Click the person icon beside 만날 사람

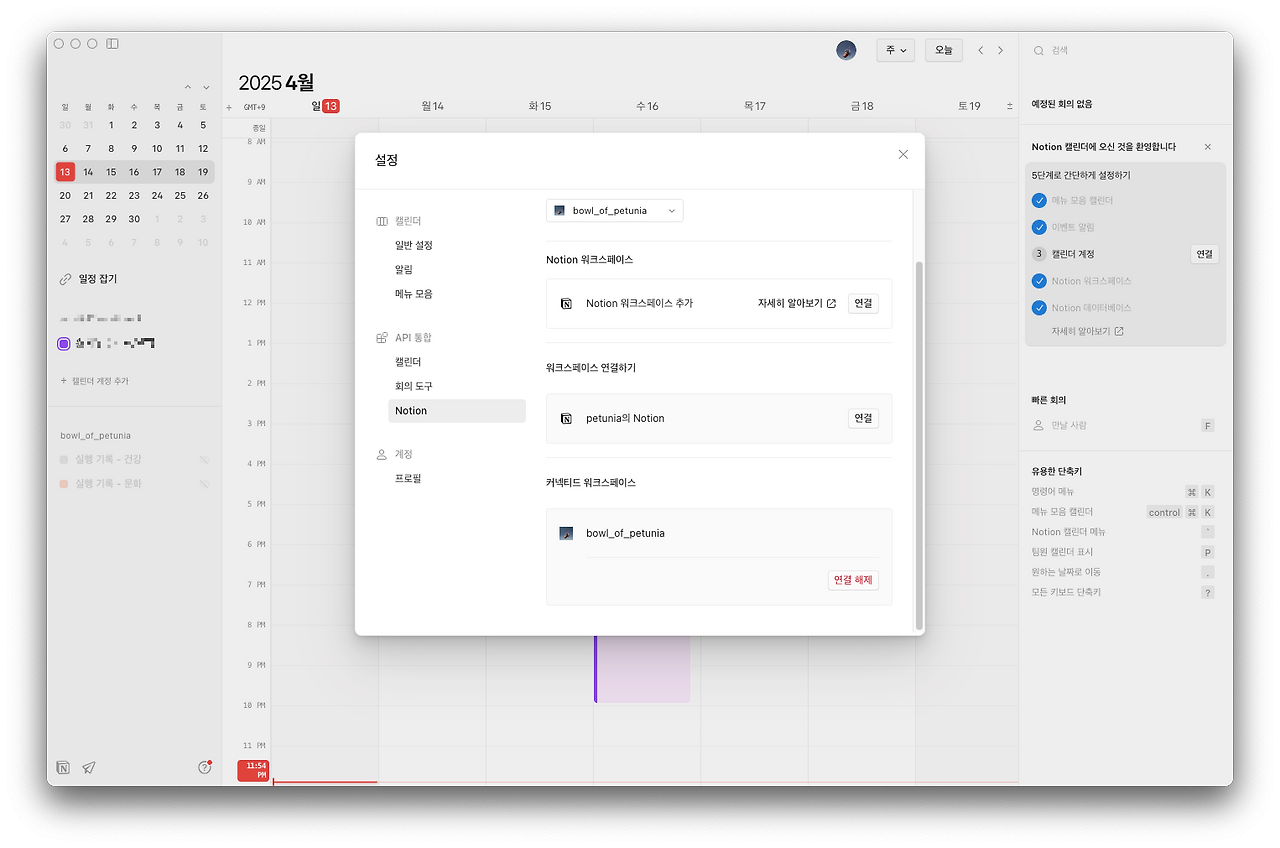[1038, 425]
